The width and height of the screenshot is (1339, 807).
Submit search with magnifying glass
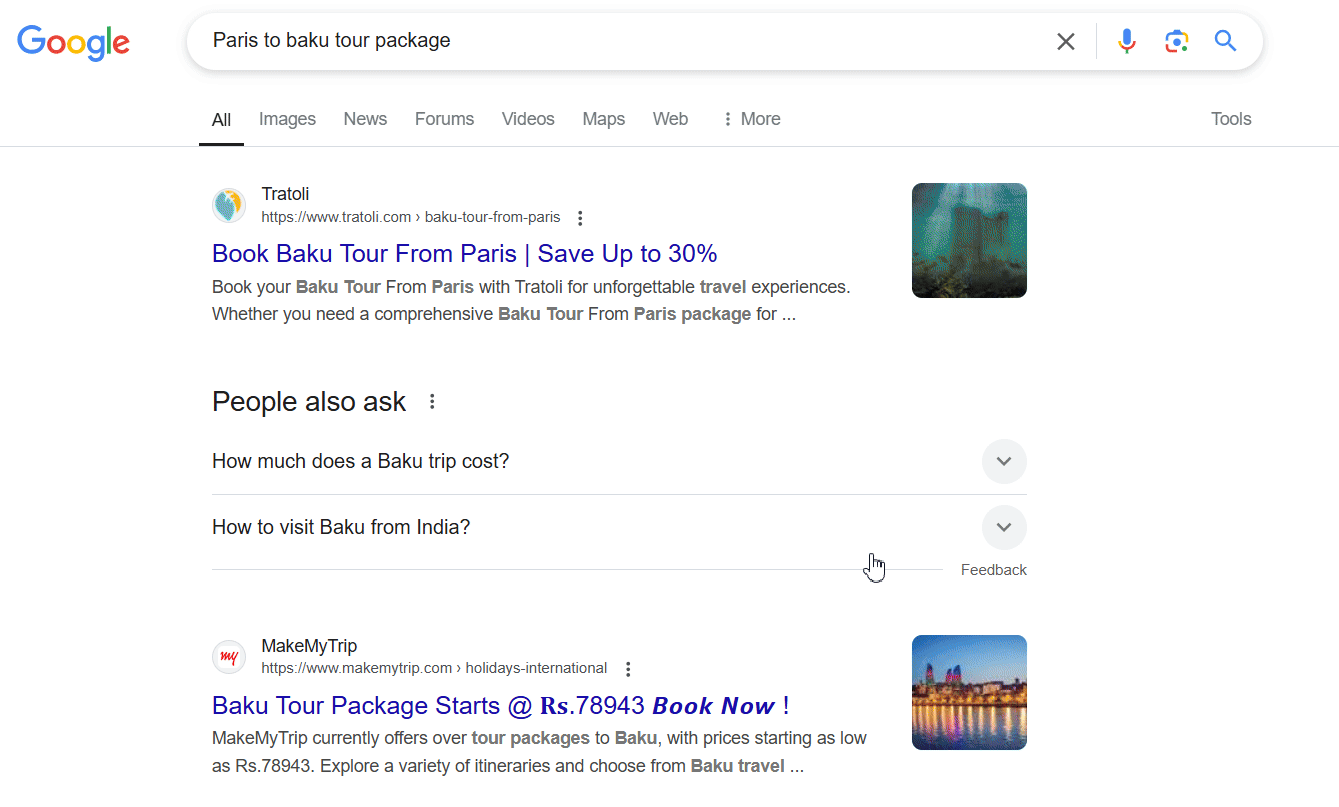(x=1225, y=41)
